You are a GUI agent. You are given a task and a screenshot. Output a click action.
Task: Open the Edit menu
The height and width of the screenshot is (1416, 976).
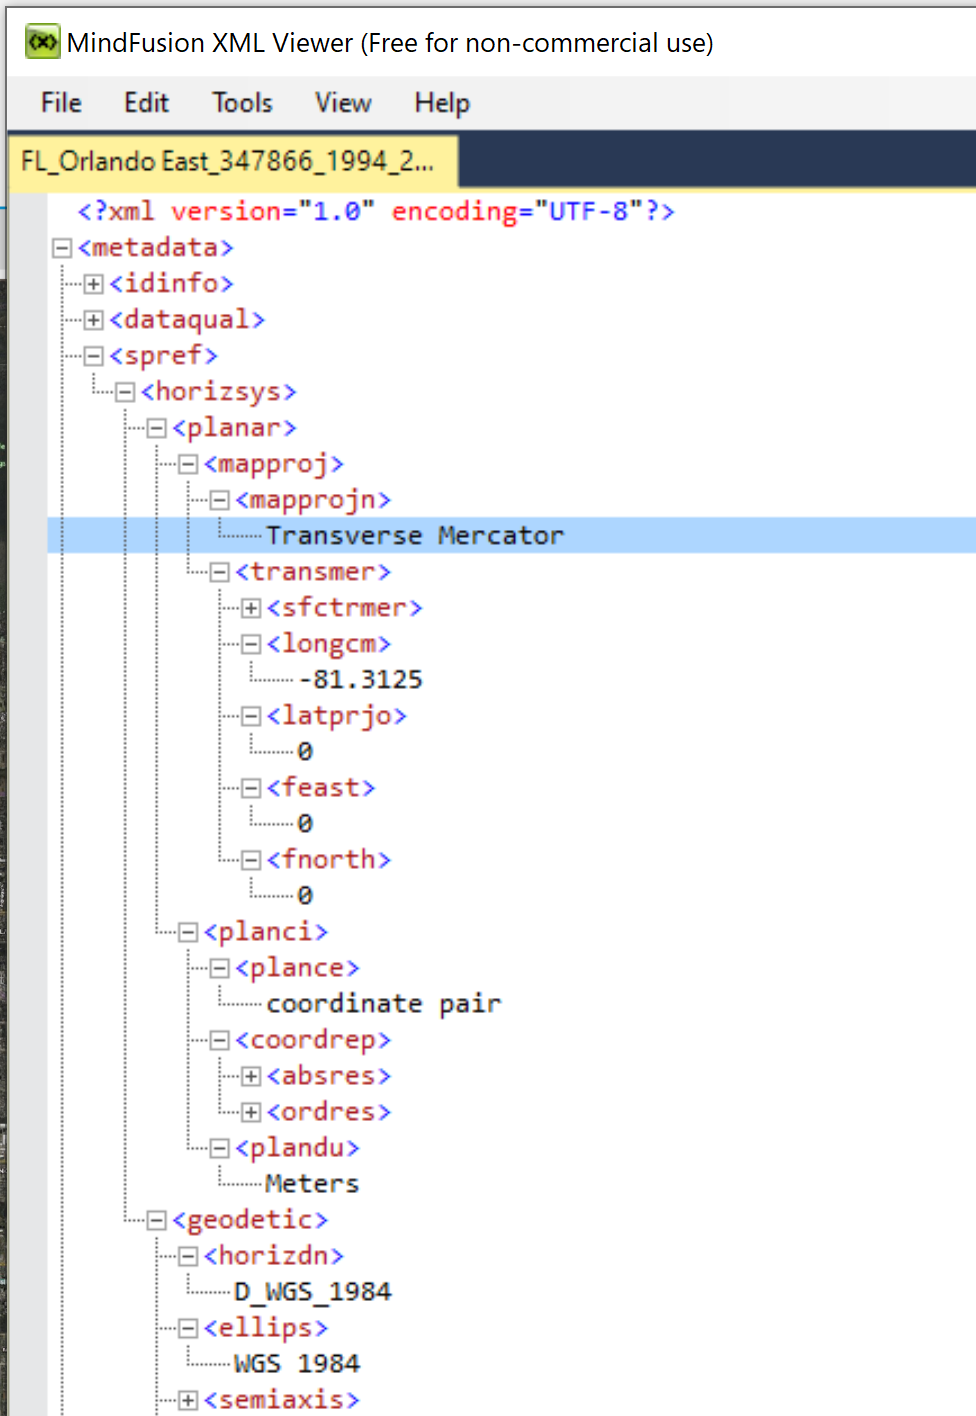(x=146, y=103)
